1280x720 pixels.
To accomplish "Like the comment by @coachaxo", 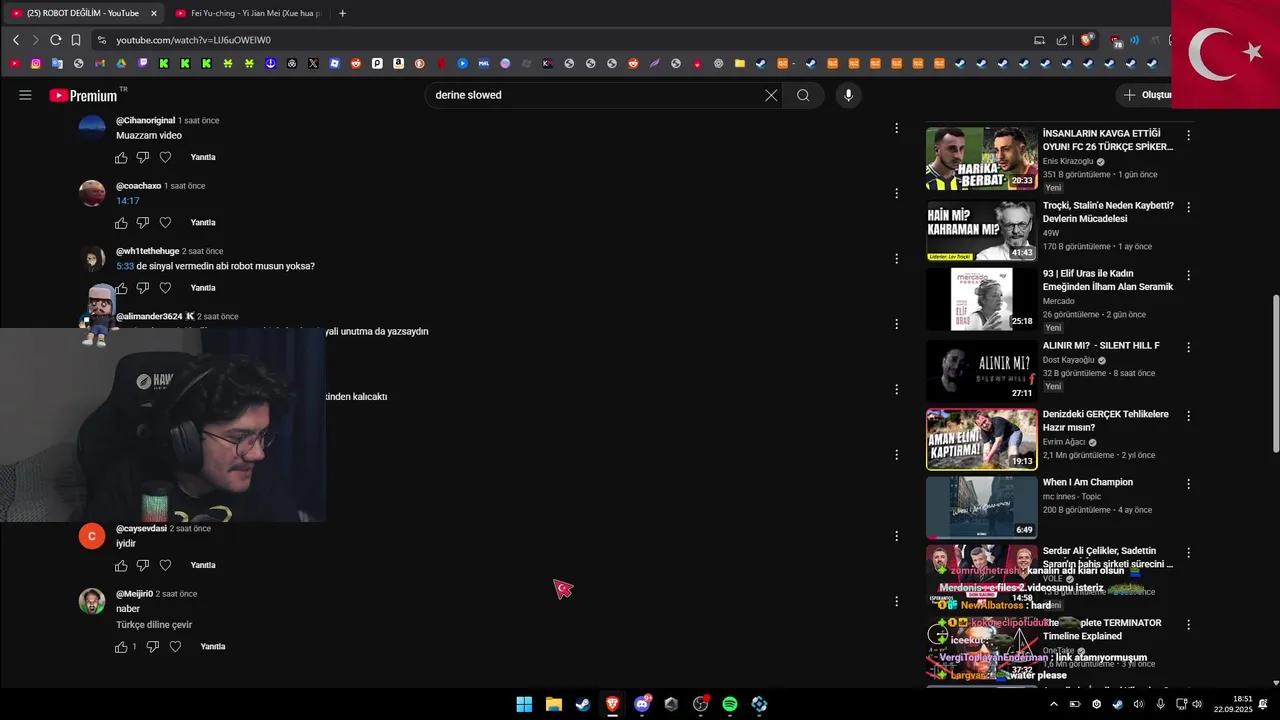I will click(121, 222).
